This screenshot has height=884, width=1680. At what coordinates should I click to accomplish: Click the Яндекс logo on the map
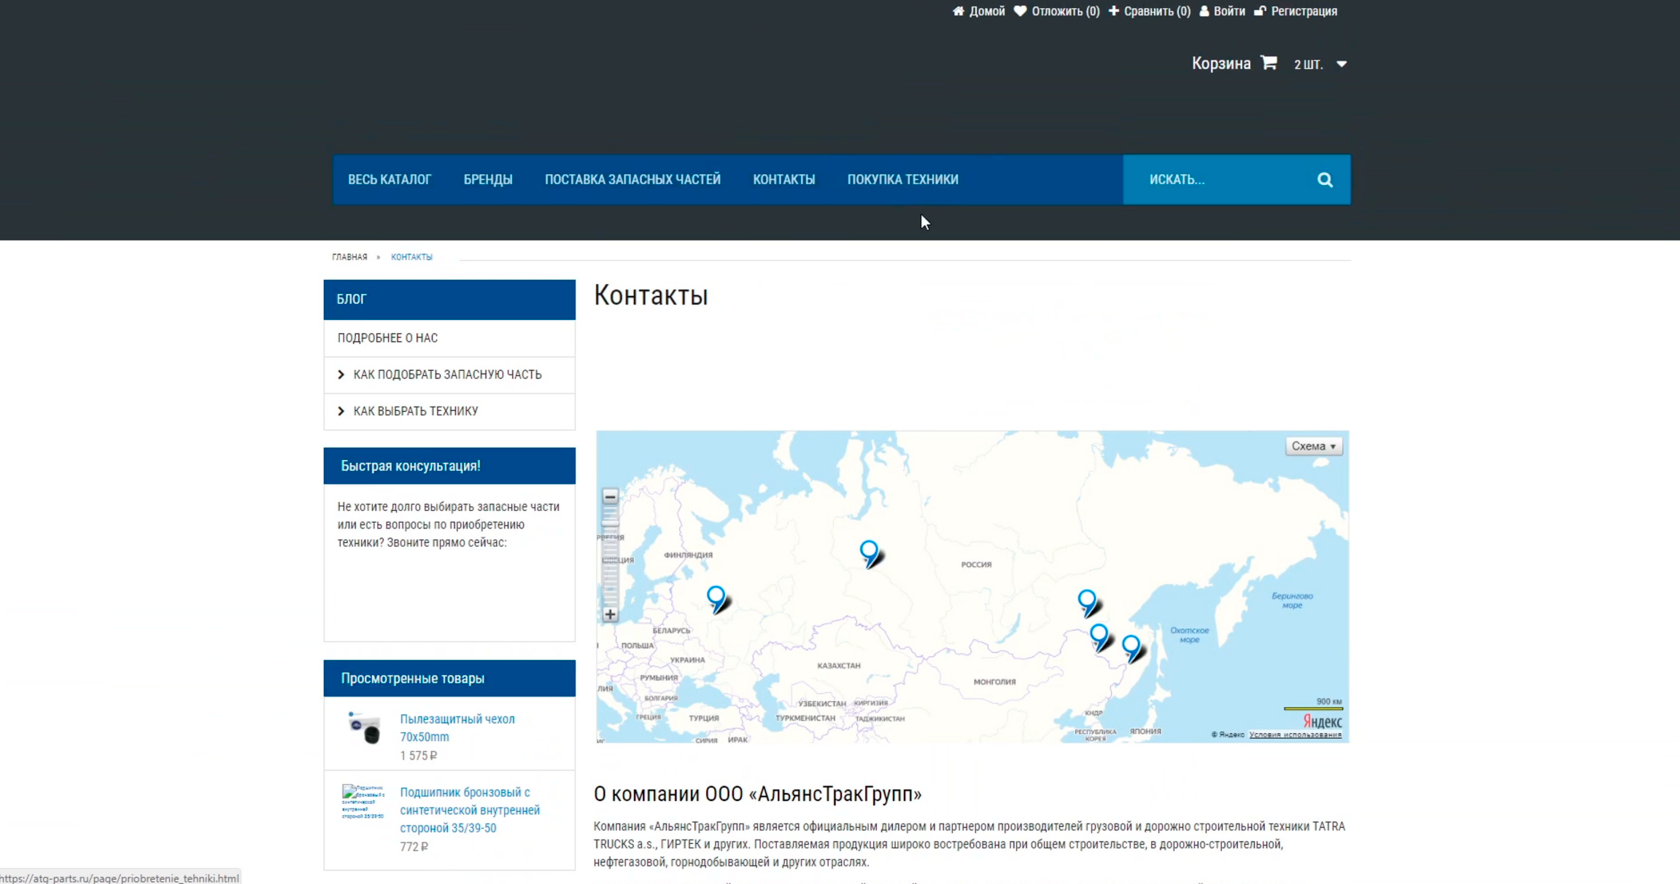[1322, 722]
